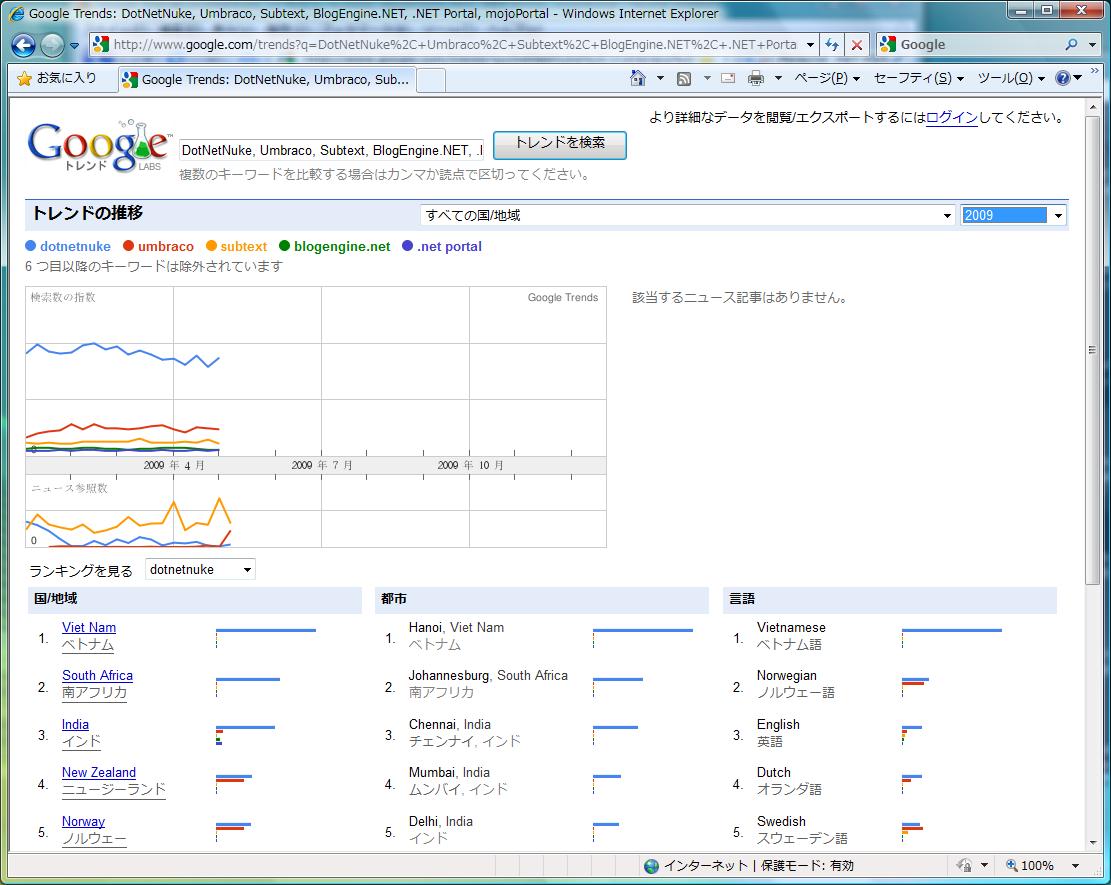1111x885 pixels.
Task: Open the ツール(O) menu
Action: [x=1011, y=78]
